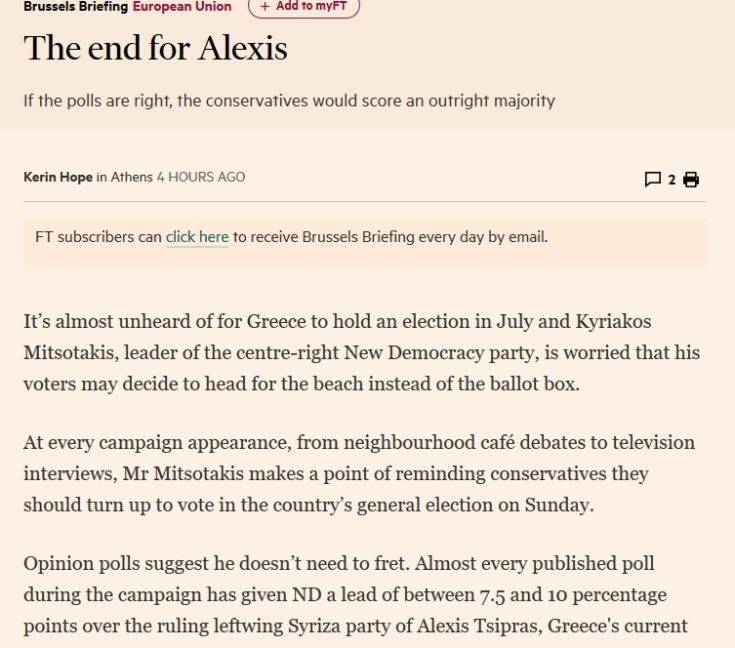Click the paragraph starting 'At every campaign appearance'

359,474
